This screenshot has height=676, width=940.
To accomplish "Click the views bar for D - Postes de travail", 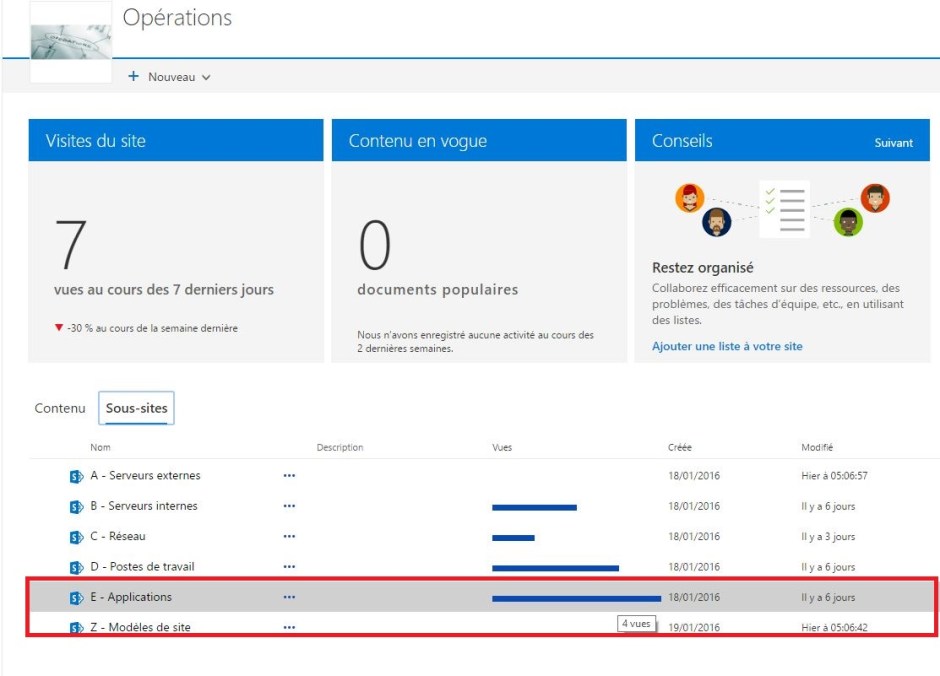I will pyautogui.click(x=555, y=568).
